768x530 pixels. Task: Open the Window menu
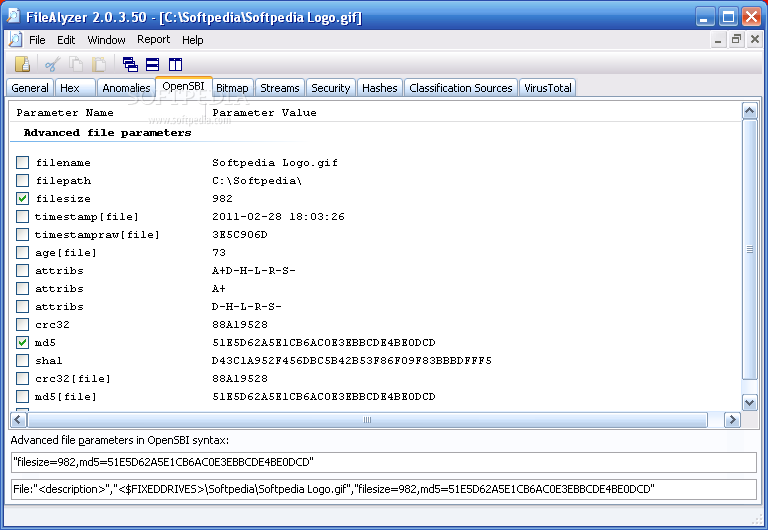pyautogui.click(x=106, y=40)
